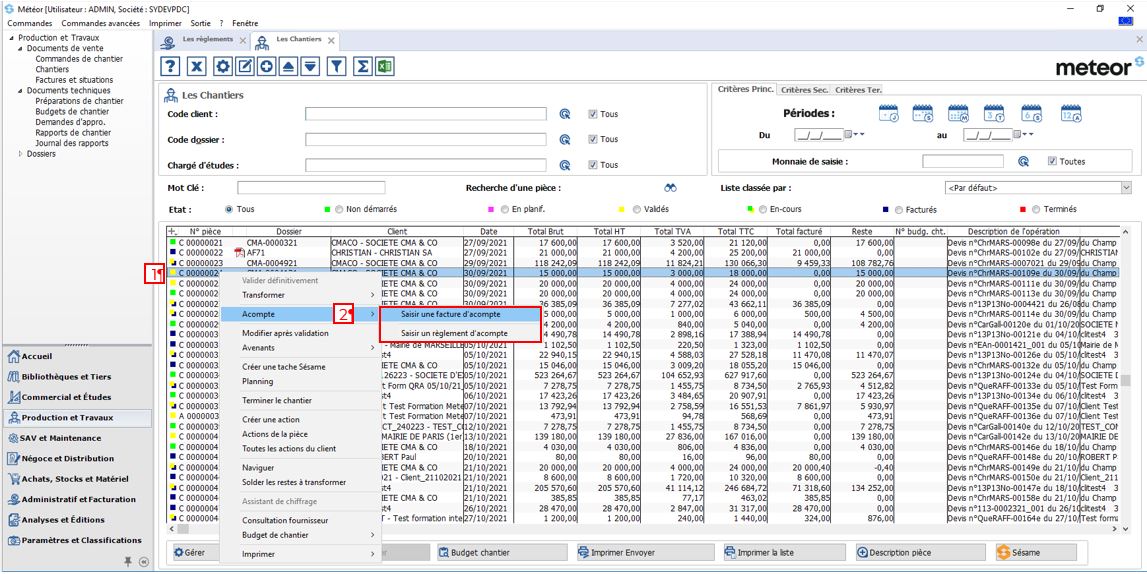This screenshot has height=574, width=1147.
Task: Collapse the Production et Travaux tree node
Action: point(12,38)
